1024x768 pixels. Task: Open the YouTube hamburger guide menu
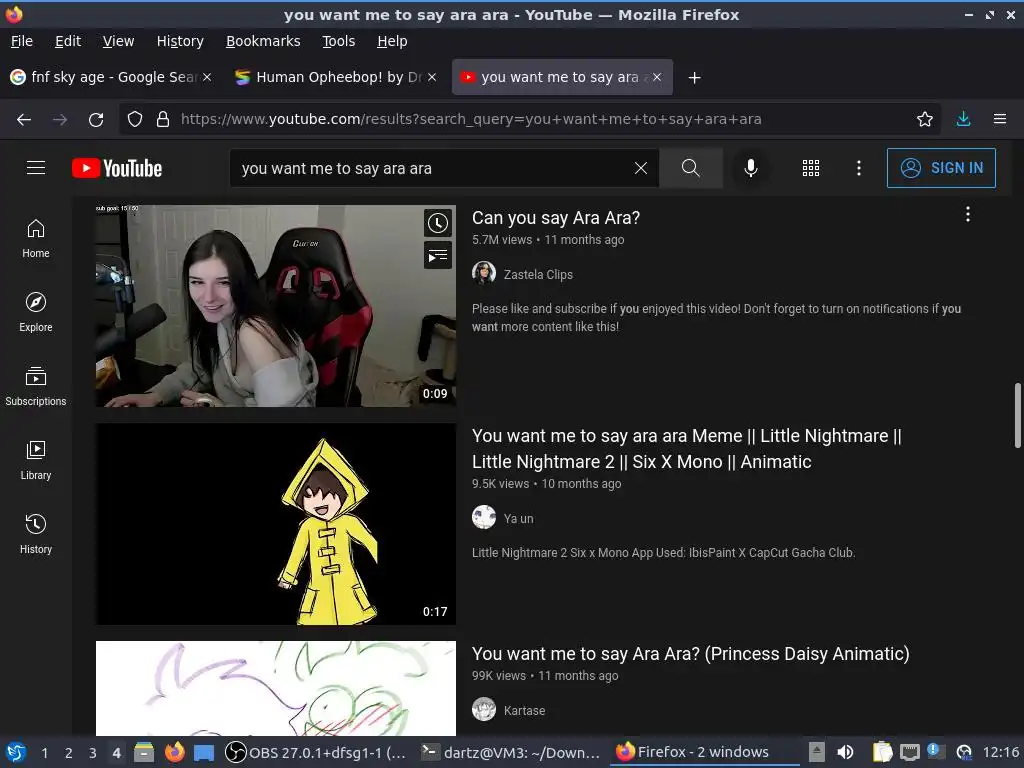(36, 168)
